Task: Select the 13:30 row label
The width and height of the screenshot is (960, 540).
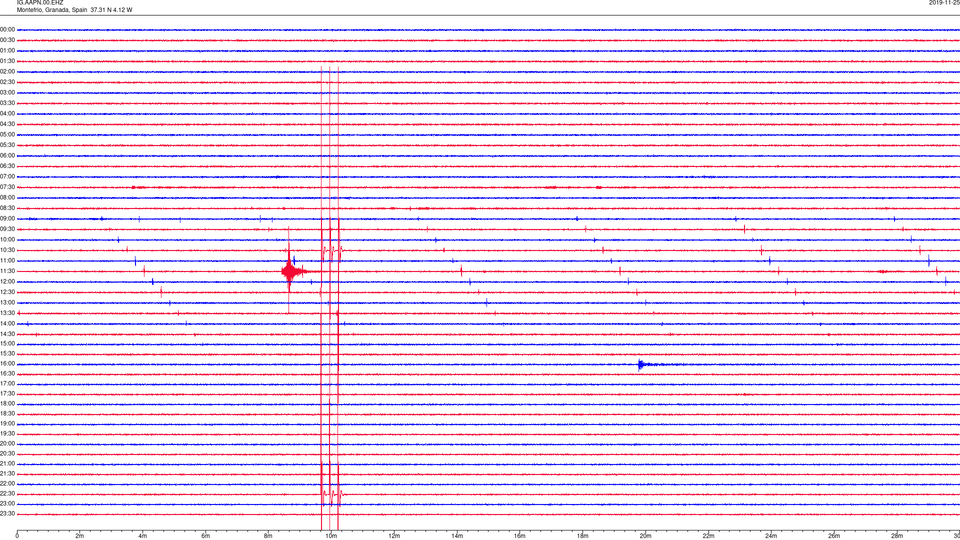Action: 7,313
